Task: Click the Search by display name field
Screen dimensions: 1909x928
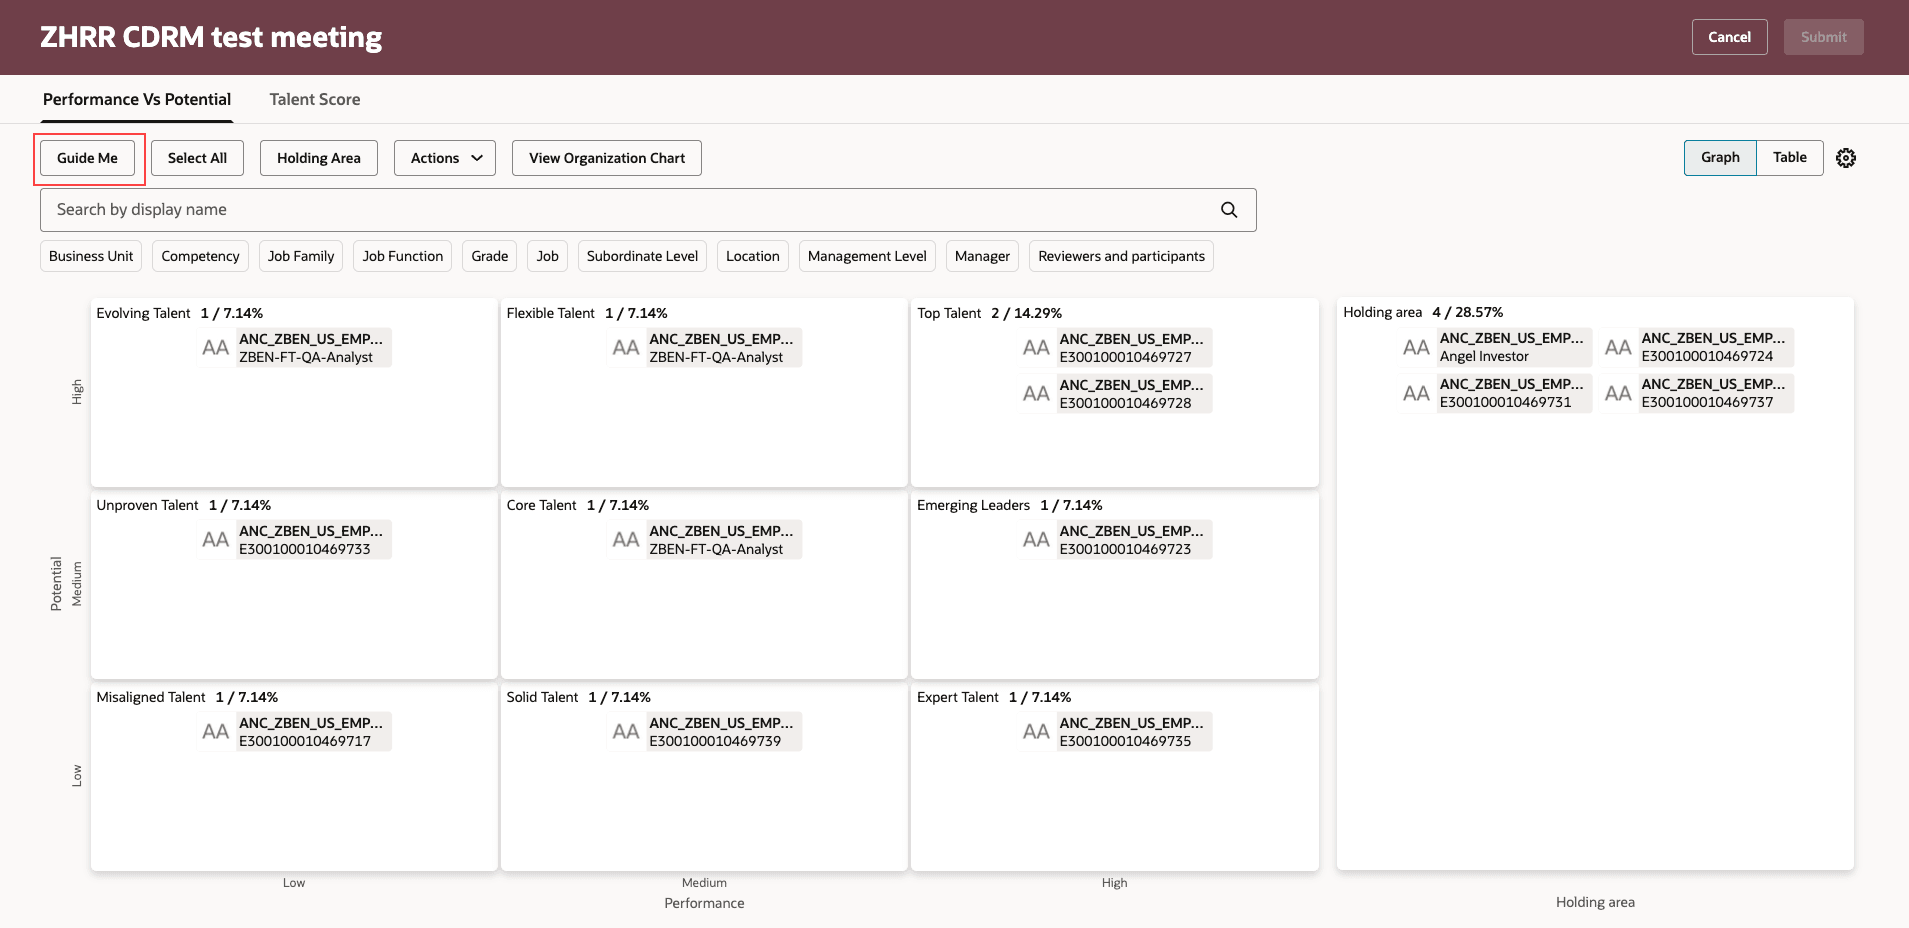Action: pos(400,209)
